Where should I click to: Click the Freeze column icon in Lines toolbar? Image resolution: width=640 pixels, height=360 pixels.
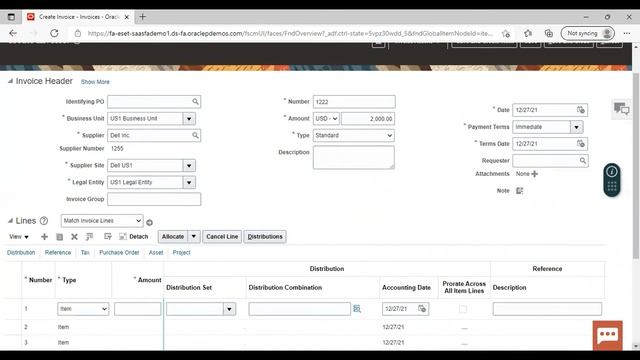tap(89, 237)
